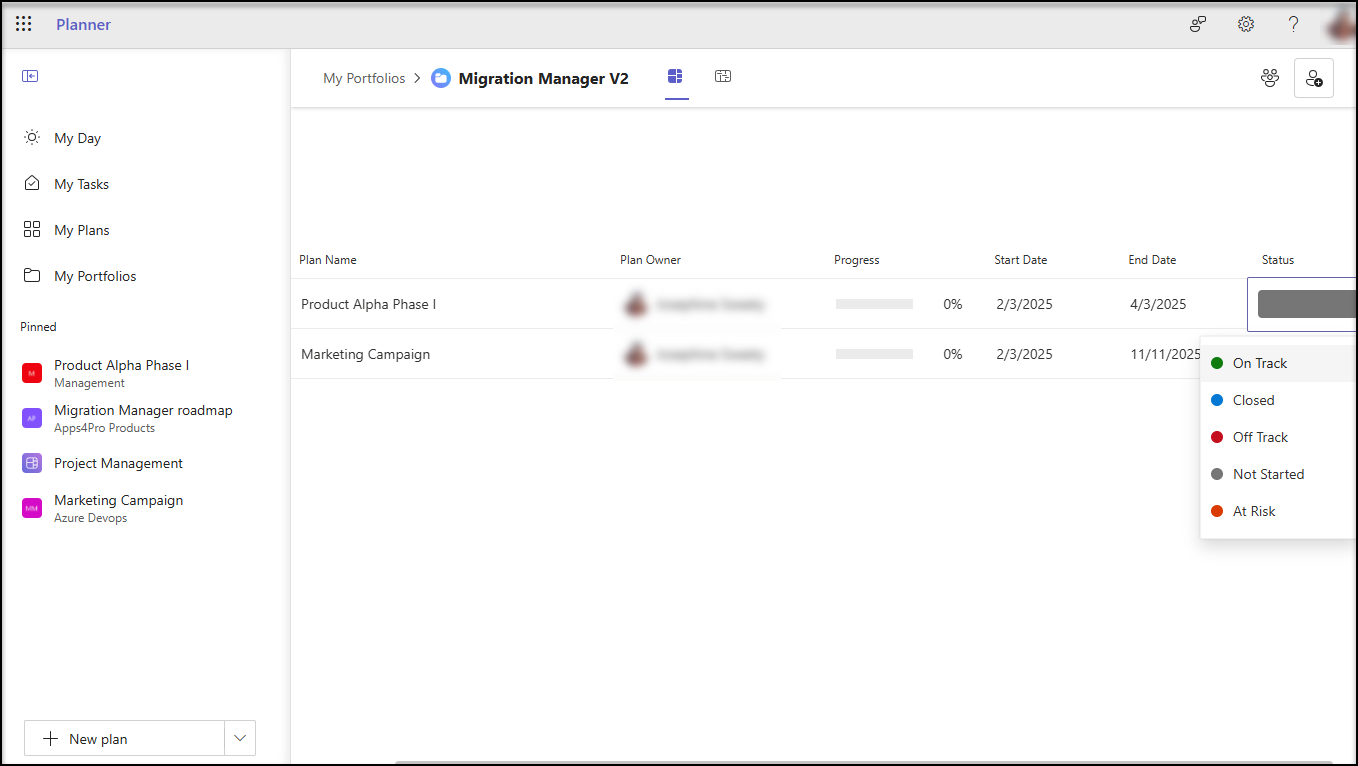View portfolio members with the people icon

click(1269, 77)
